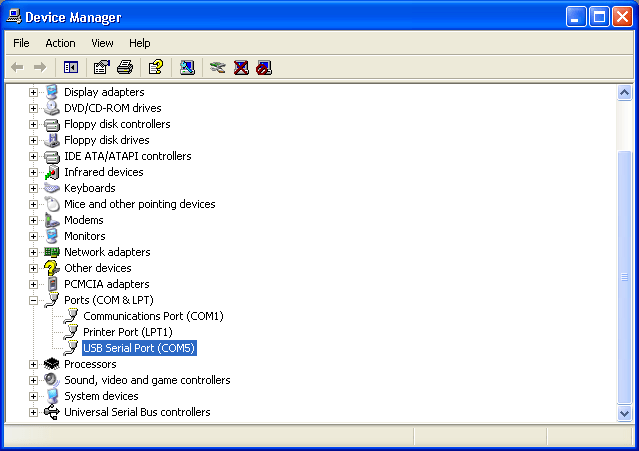639x451 pixels.
Task: Click the Properties toolbar icon
Action: click(x=101, y=67)
